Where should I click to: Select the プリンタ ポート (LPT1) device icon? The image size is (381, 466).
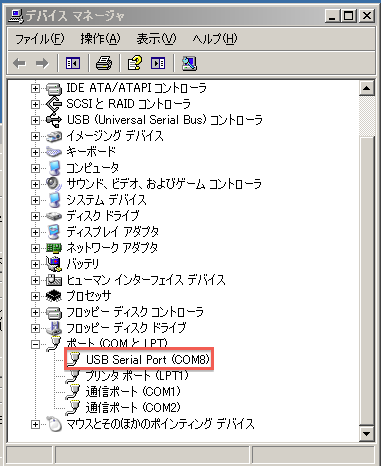(x=74, y=376)
